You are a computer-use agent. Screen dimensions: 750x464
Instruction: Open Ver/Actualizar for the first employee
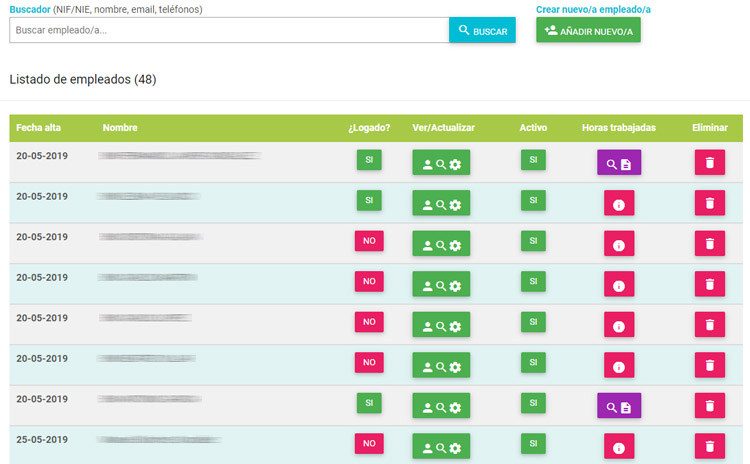pyautogui.click(x=441, y=164)
